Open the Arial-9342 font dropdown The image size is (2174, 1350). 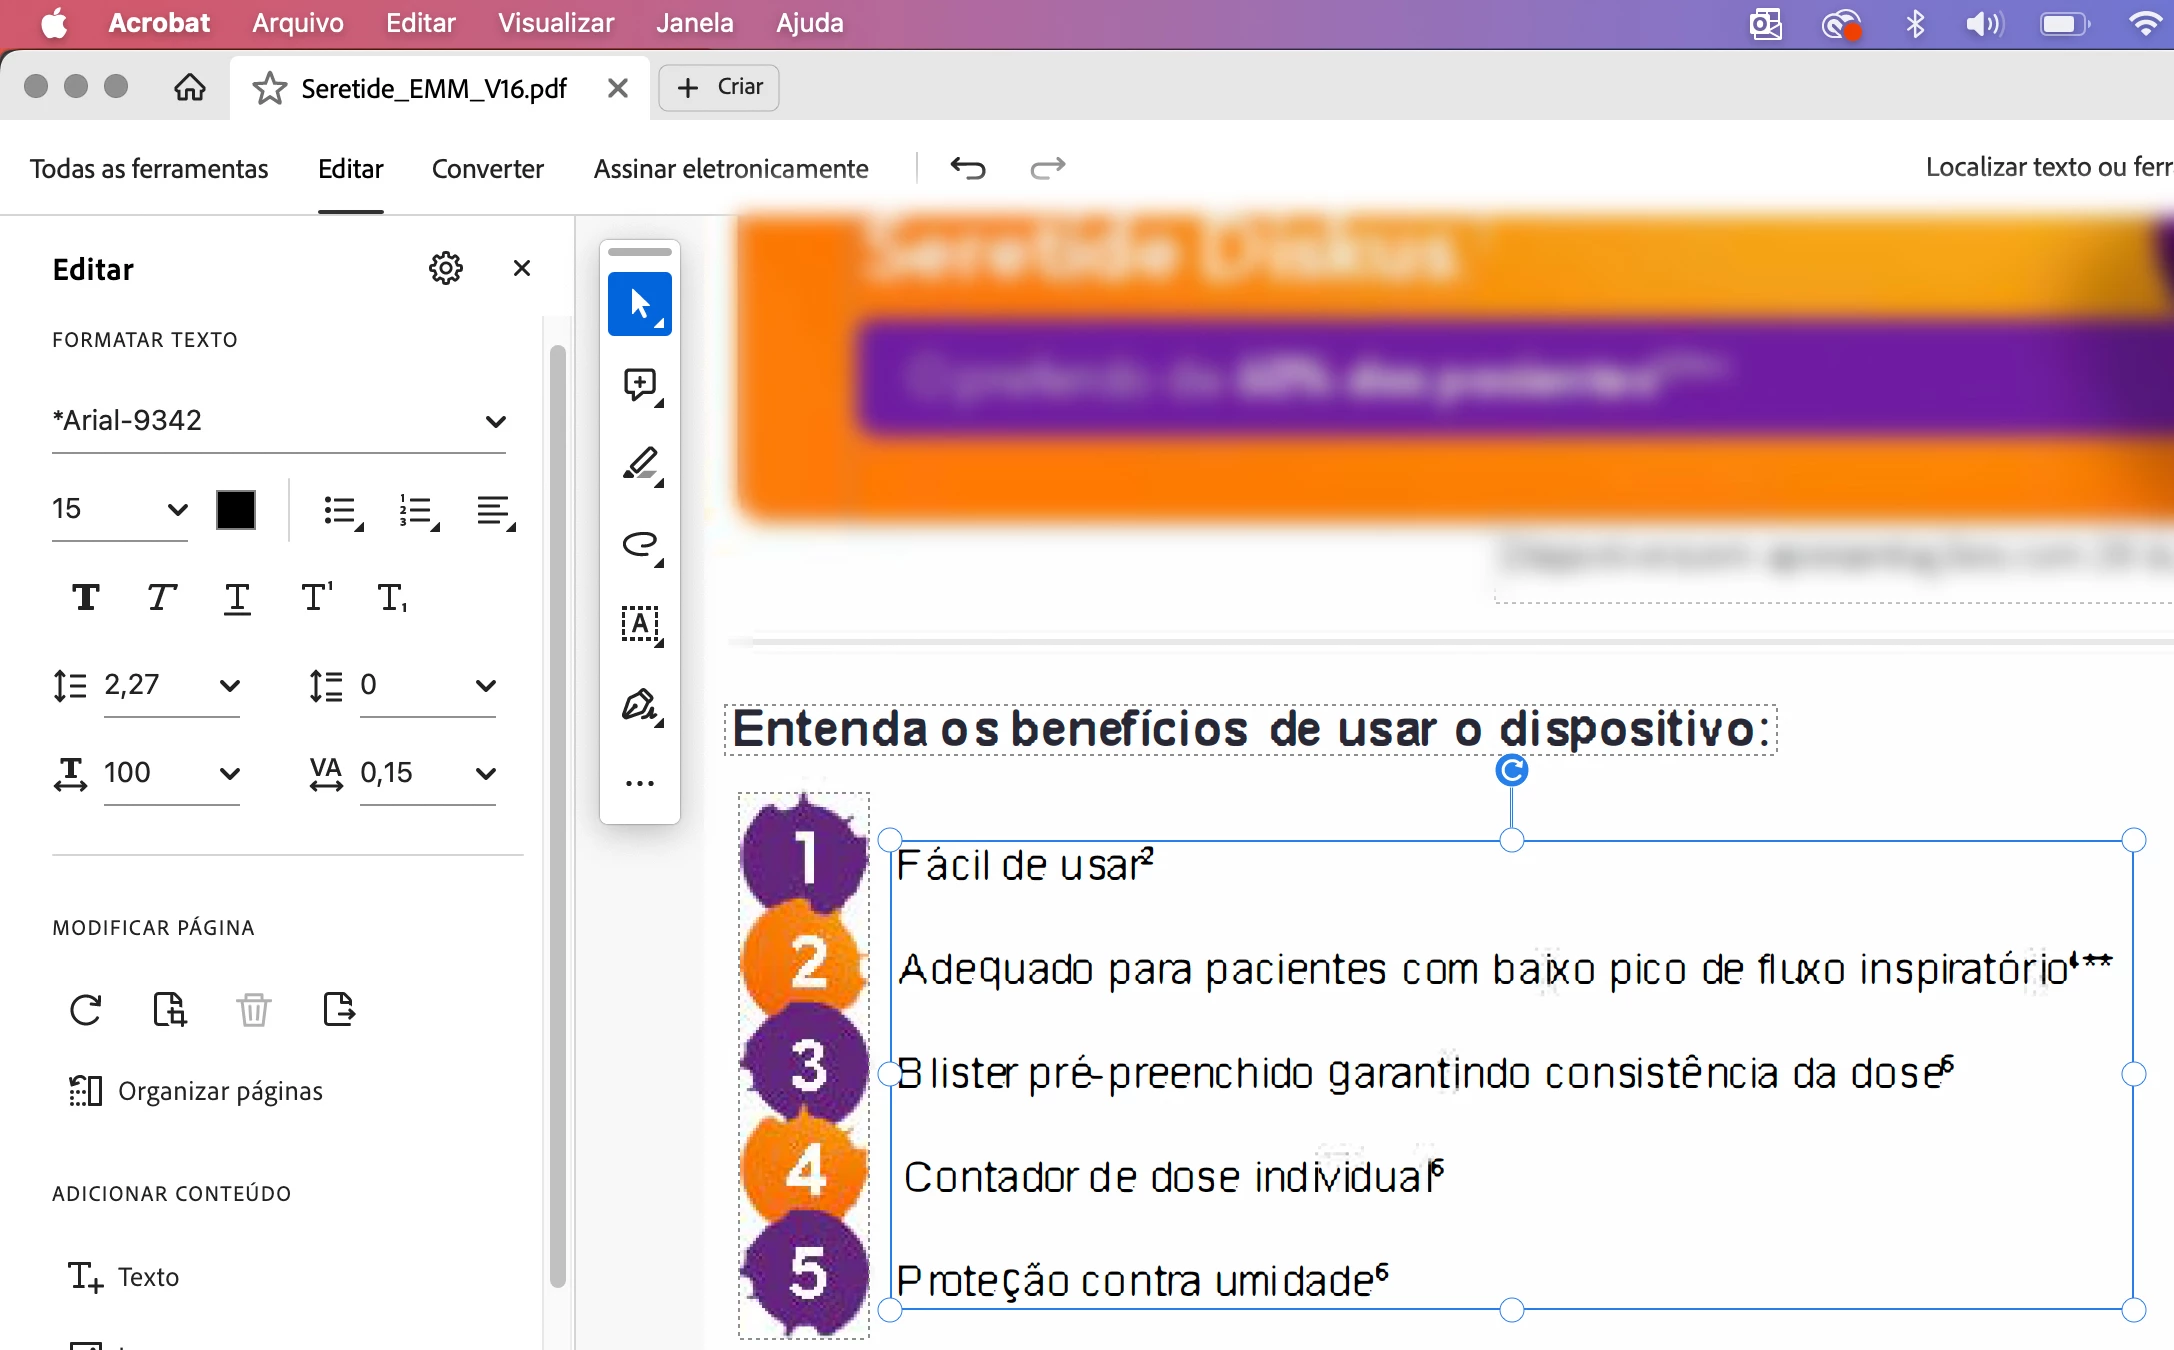[495, 421]
